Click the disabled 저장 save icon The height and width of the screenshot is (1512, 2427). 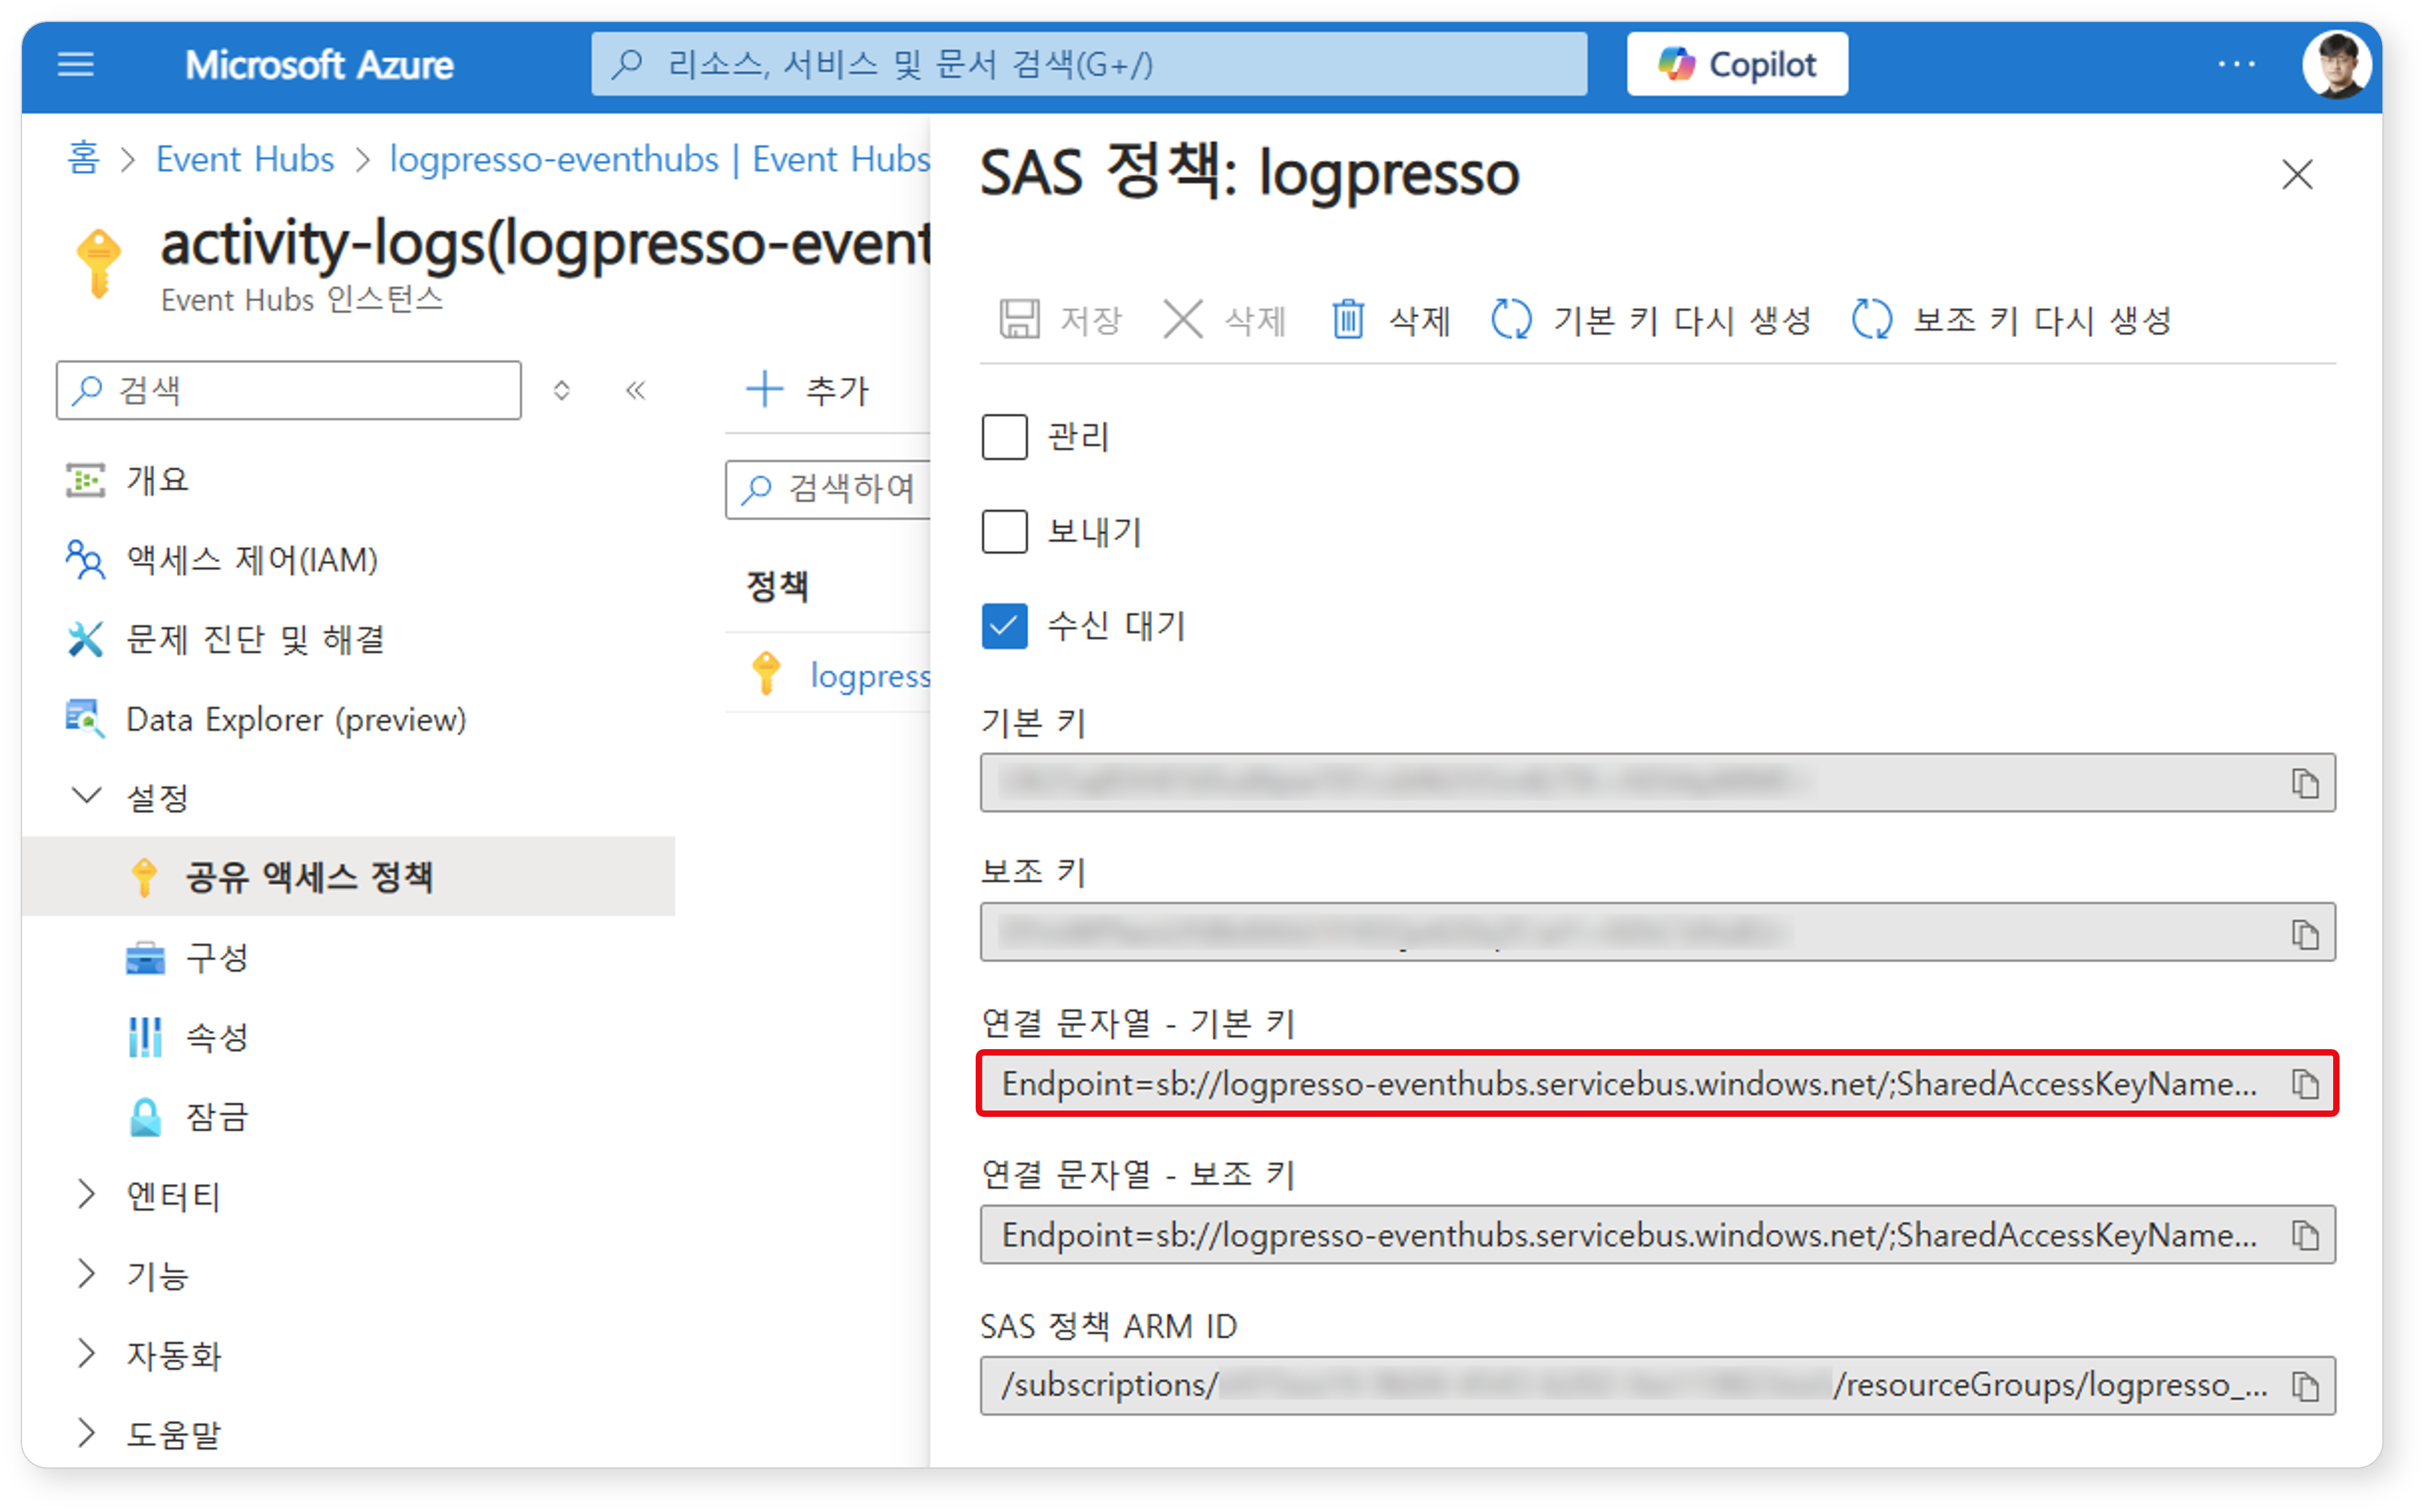point(1019,320)
